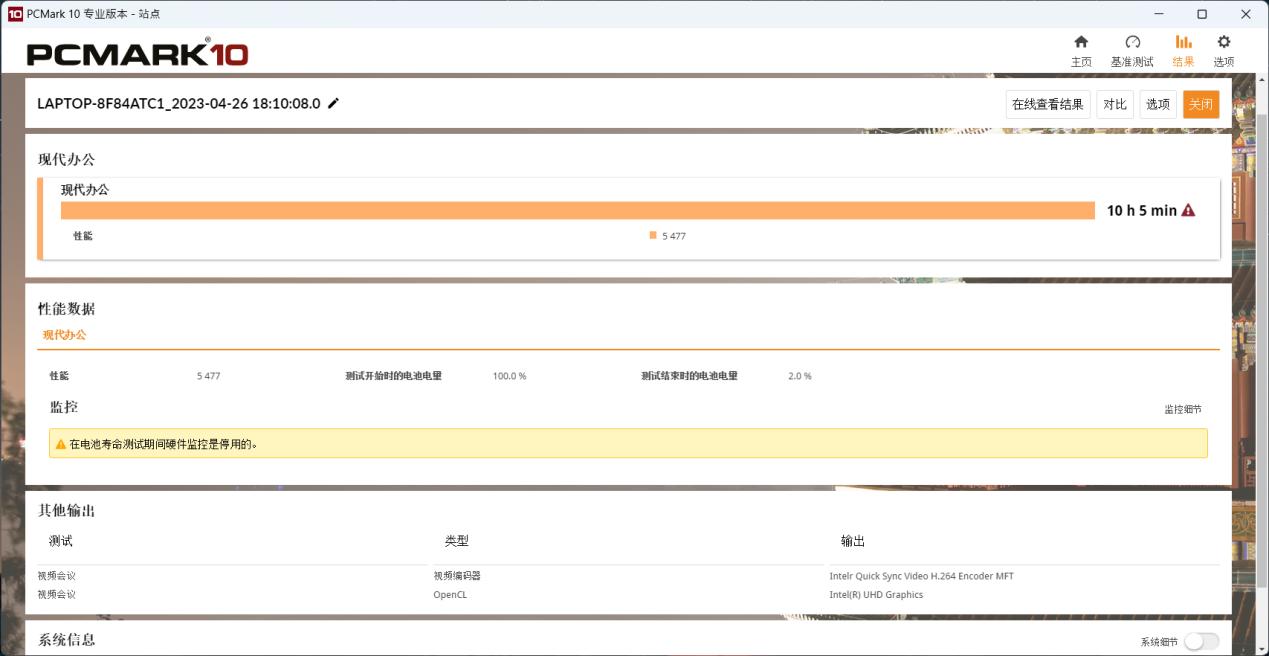This screenshot has width=1269, height=656.
Task: Click the 输出 column header
Action: 853,541
